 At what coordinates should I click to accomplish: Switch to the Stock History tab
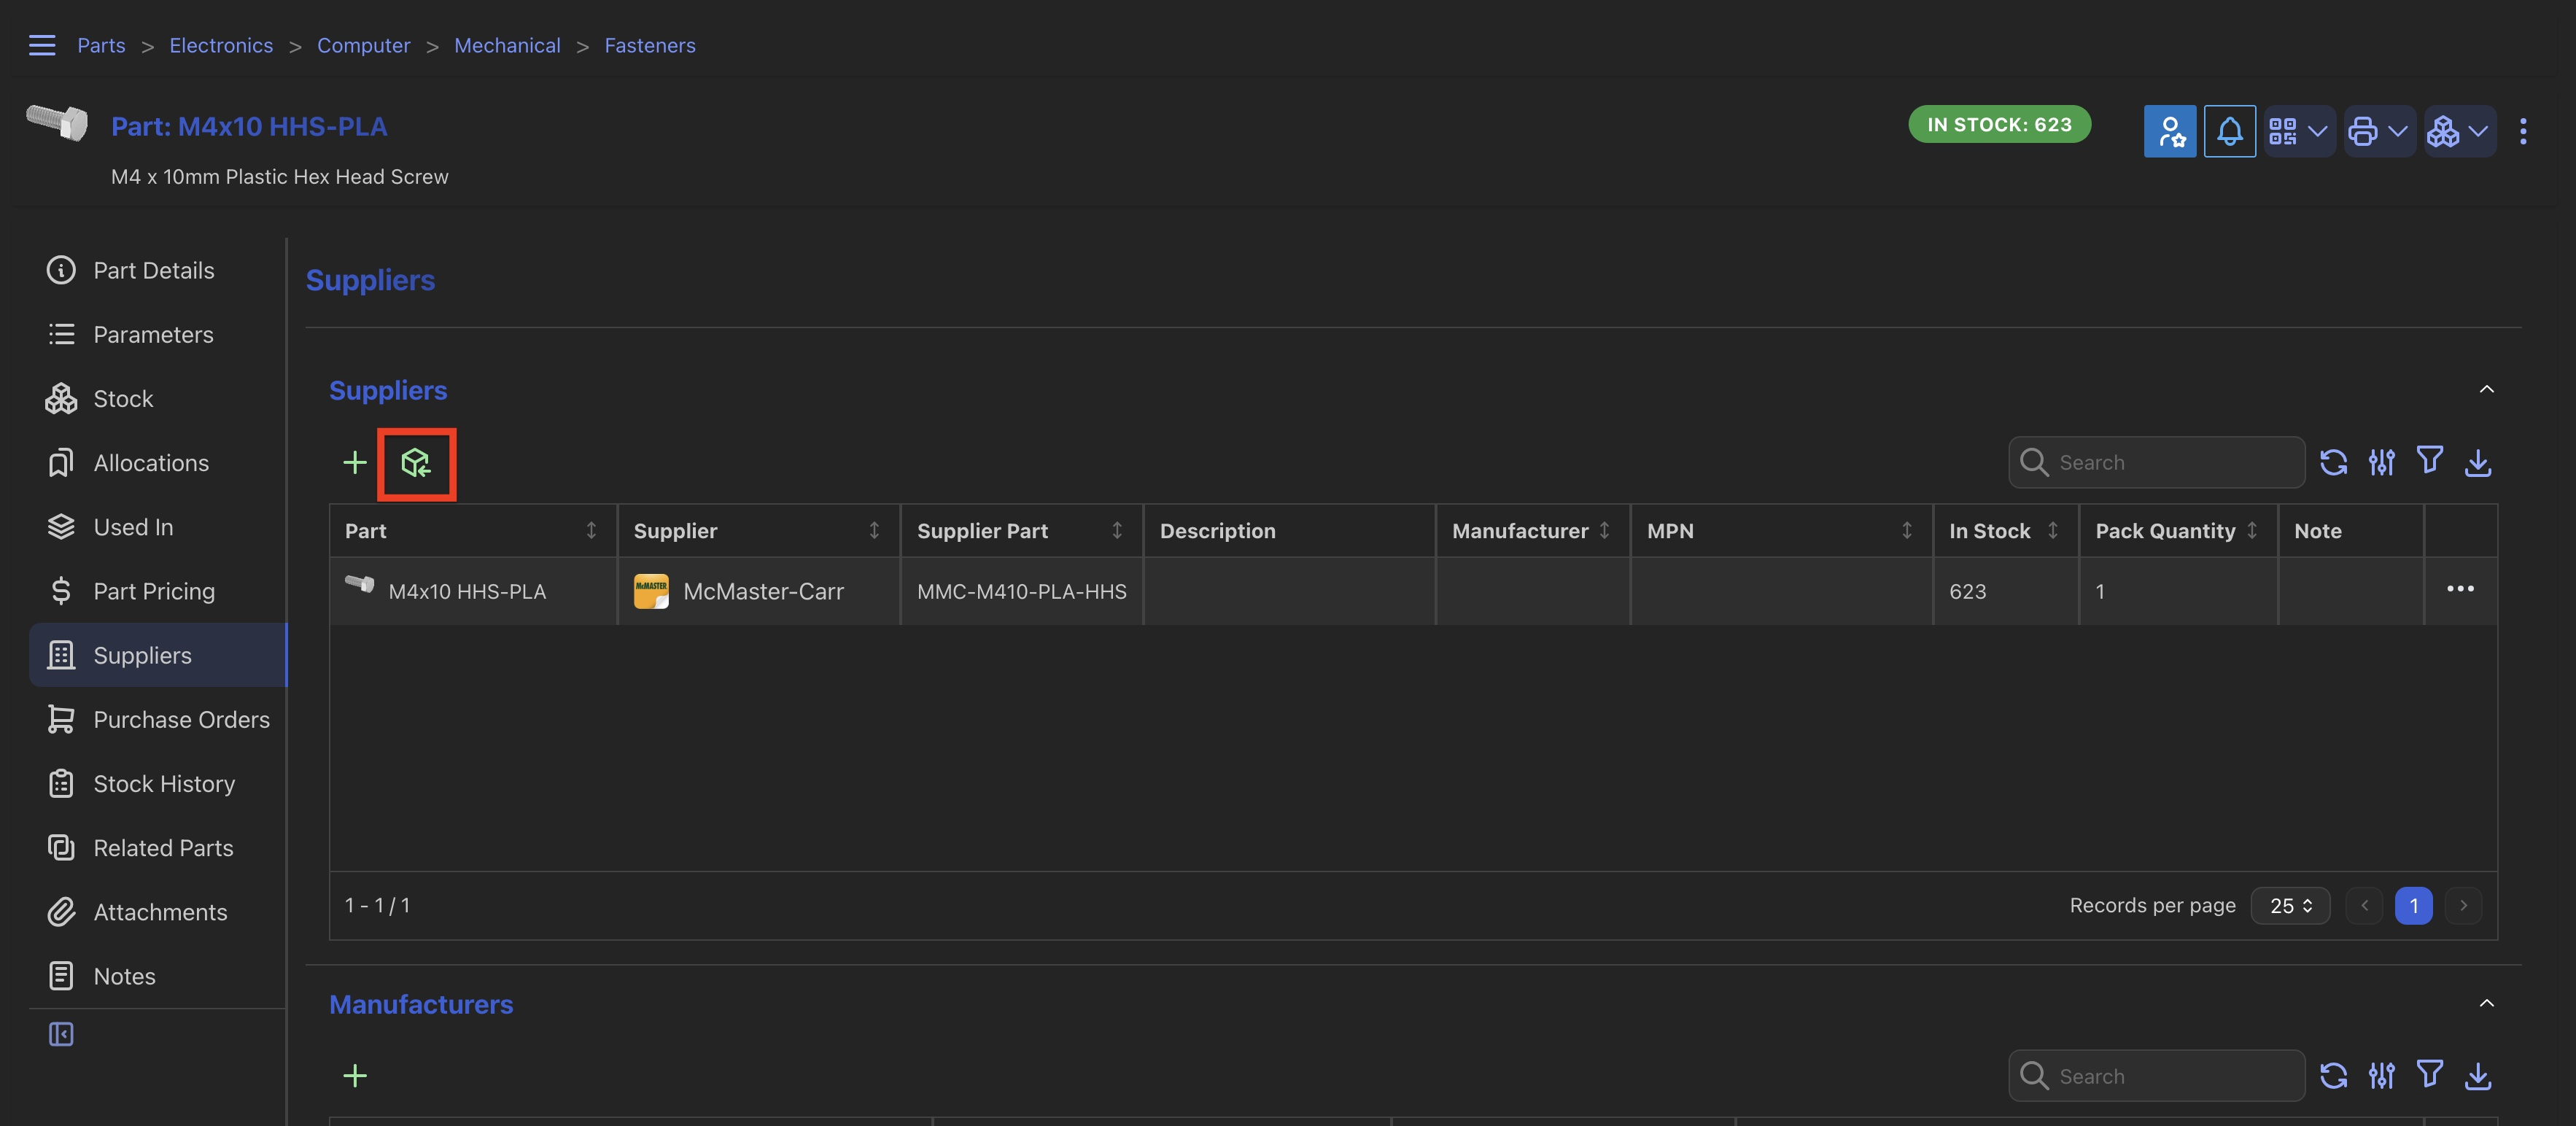[x=164, y=784]
